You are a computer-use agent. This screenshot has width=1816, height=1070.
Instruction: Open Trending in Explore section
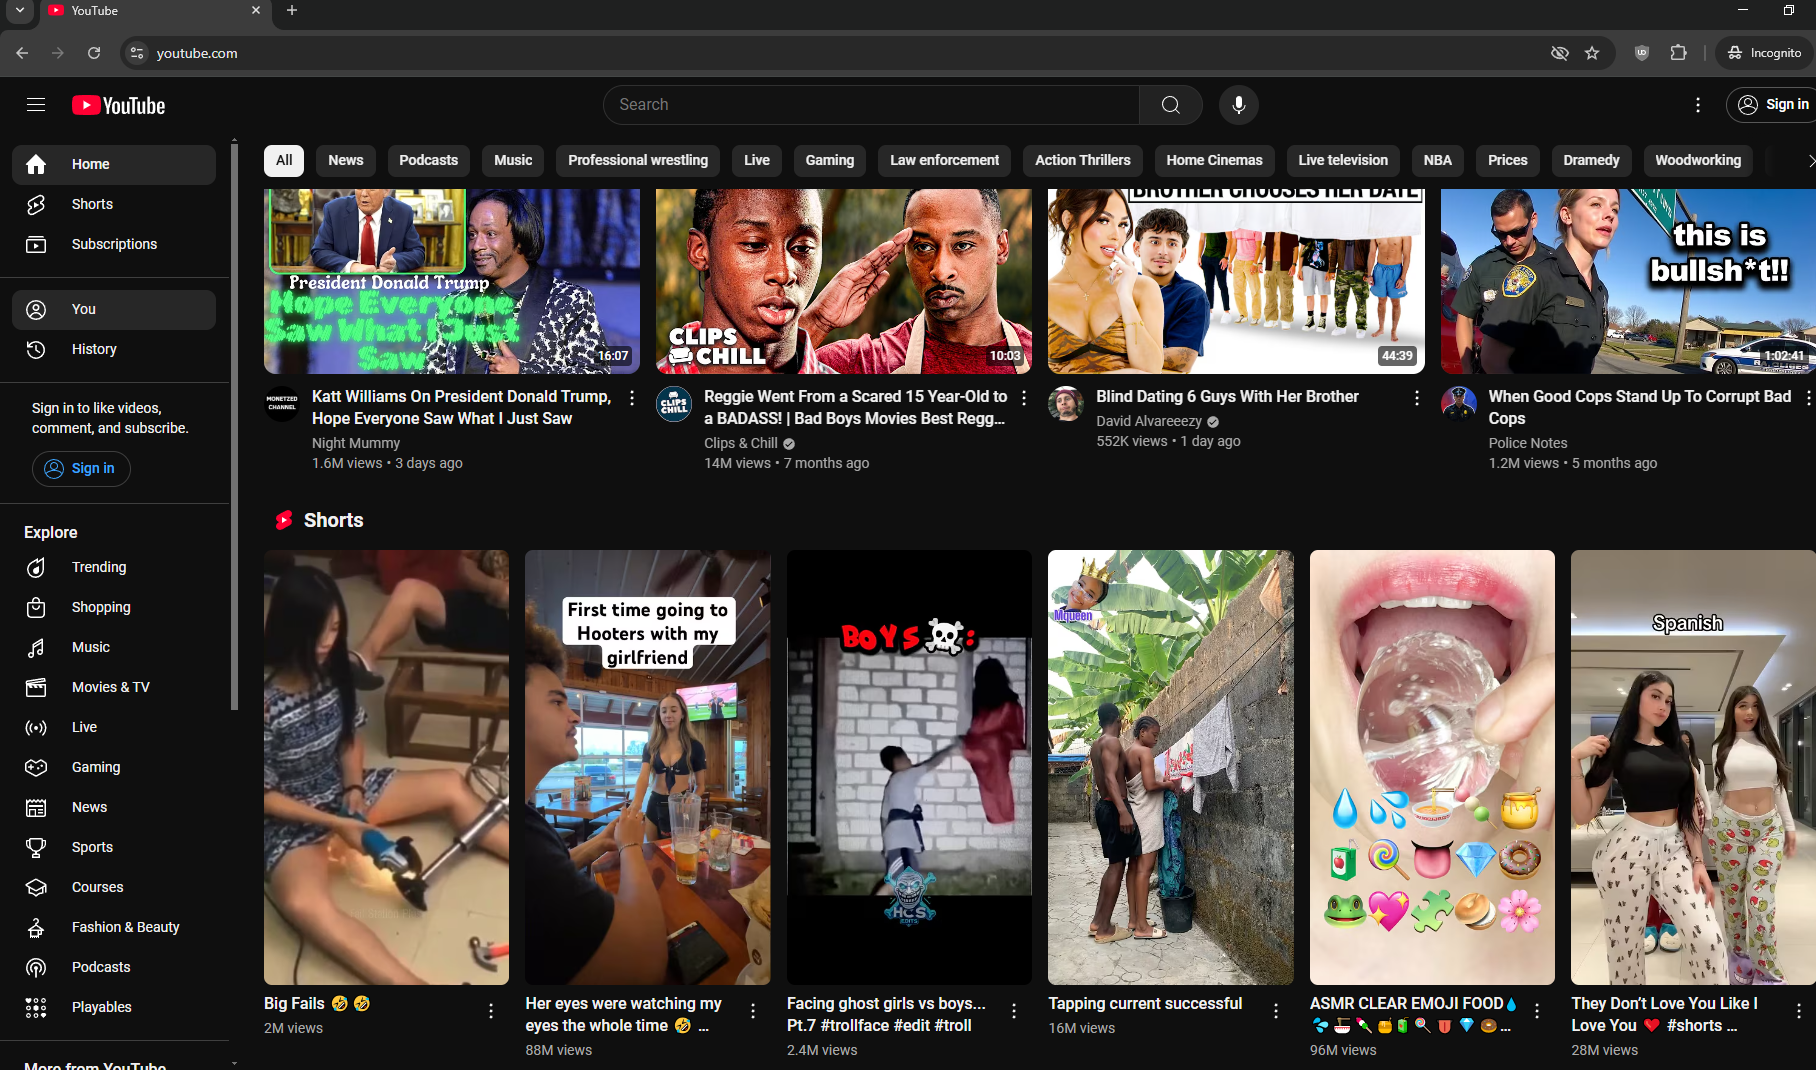[98, 567]
